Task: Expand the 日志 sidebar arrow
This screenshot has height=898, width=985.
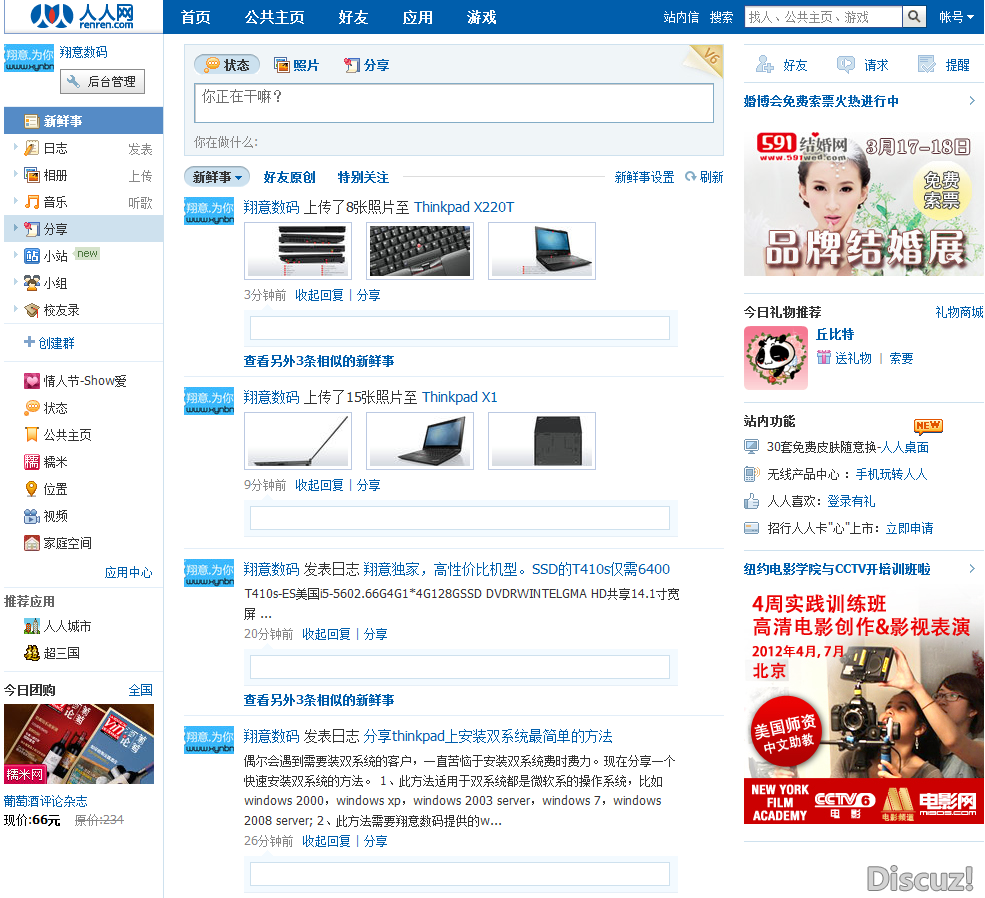Action: (16, 147)
